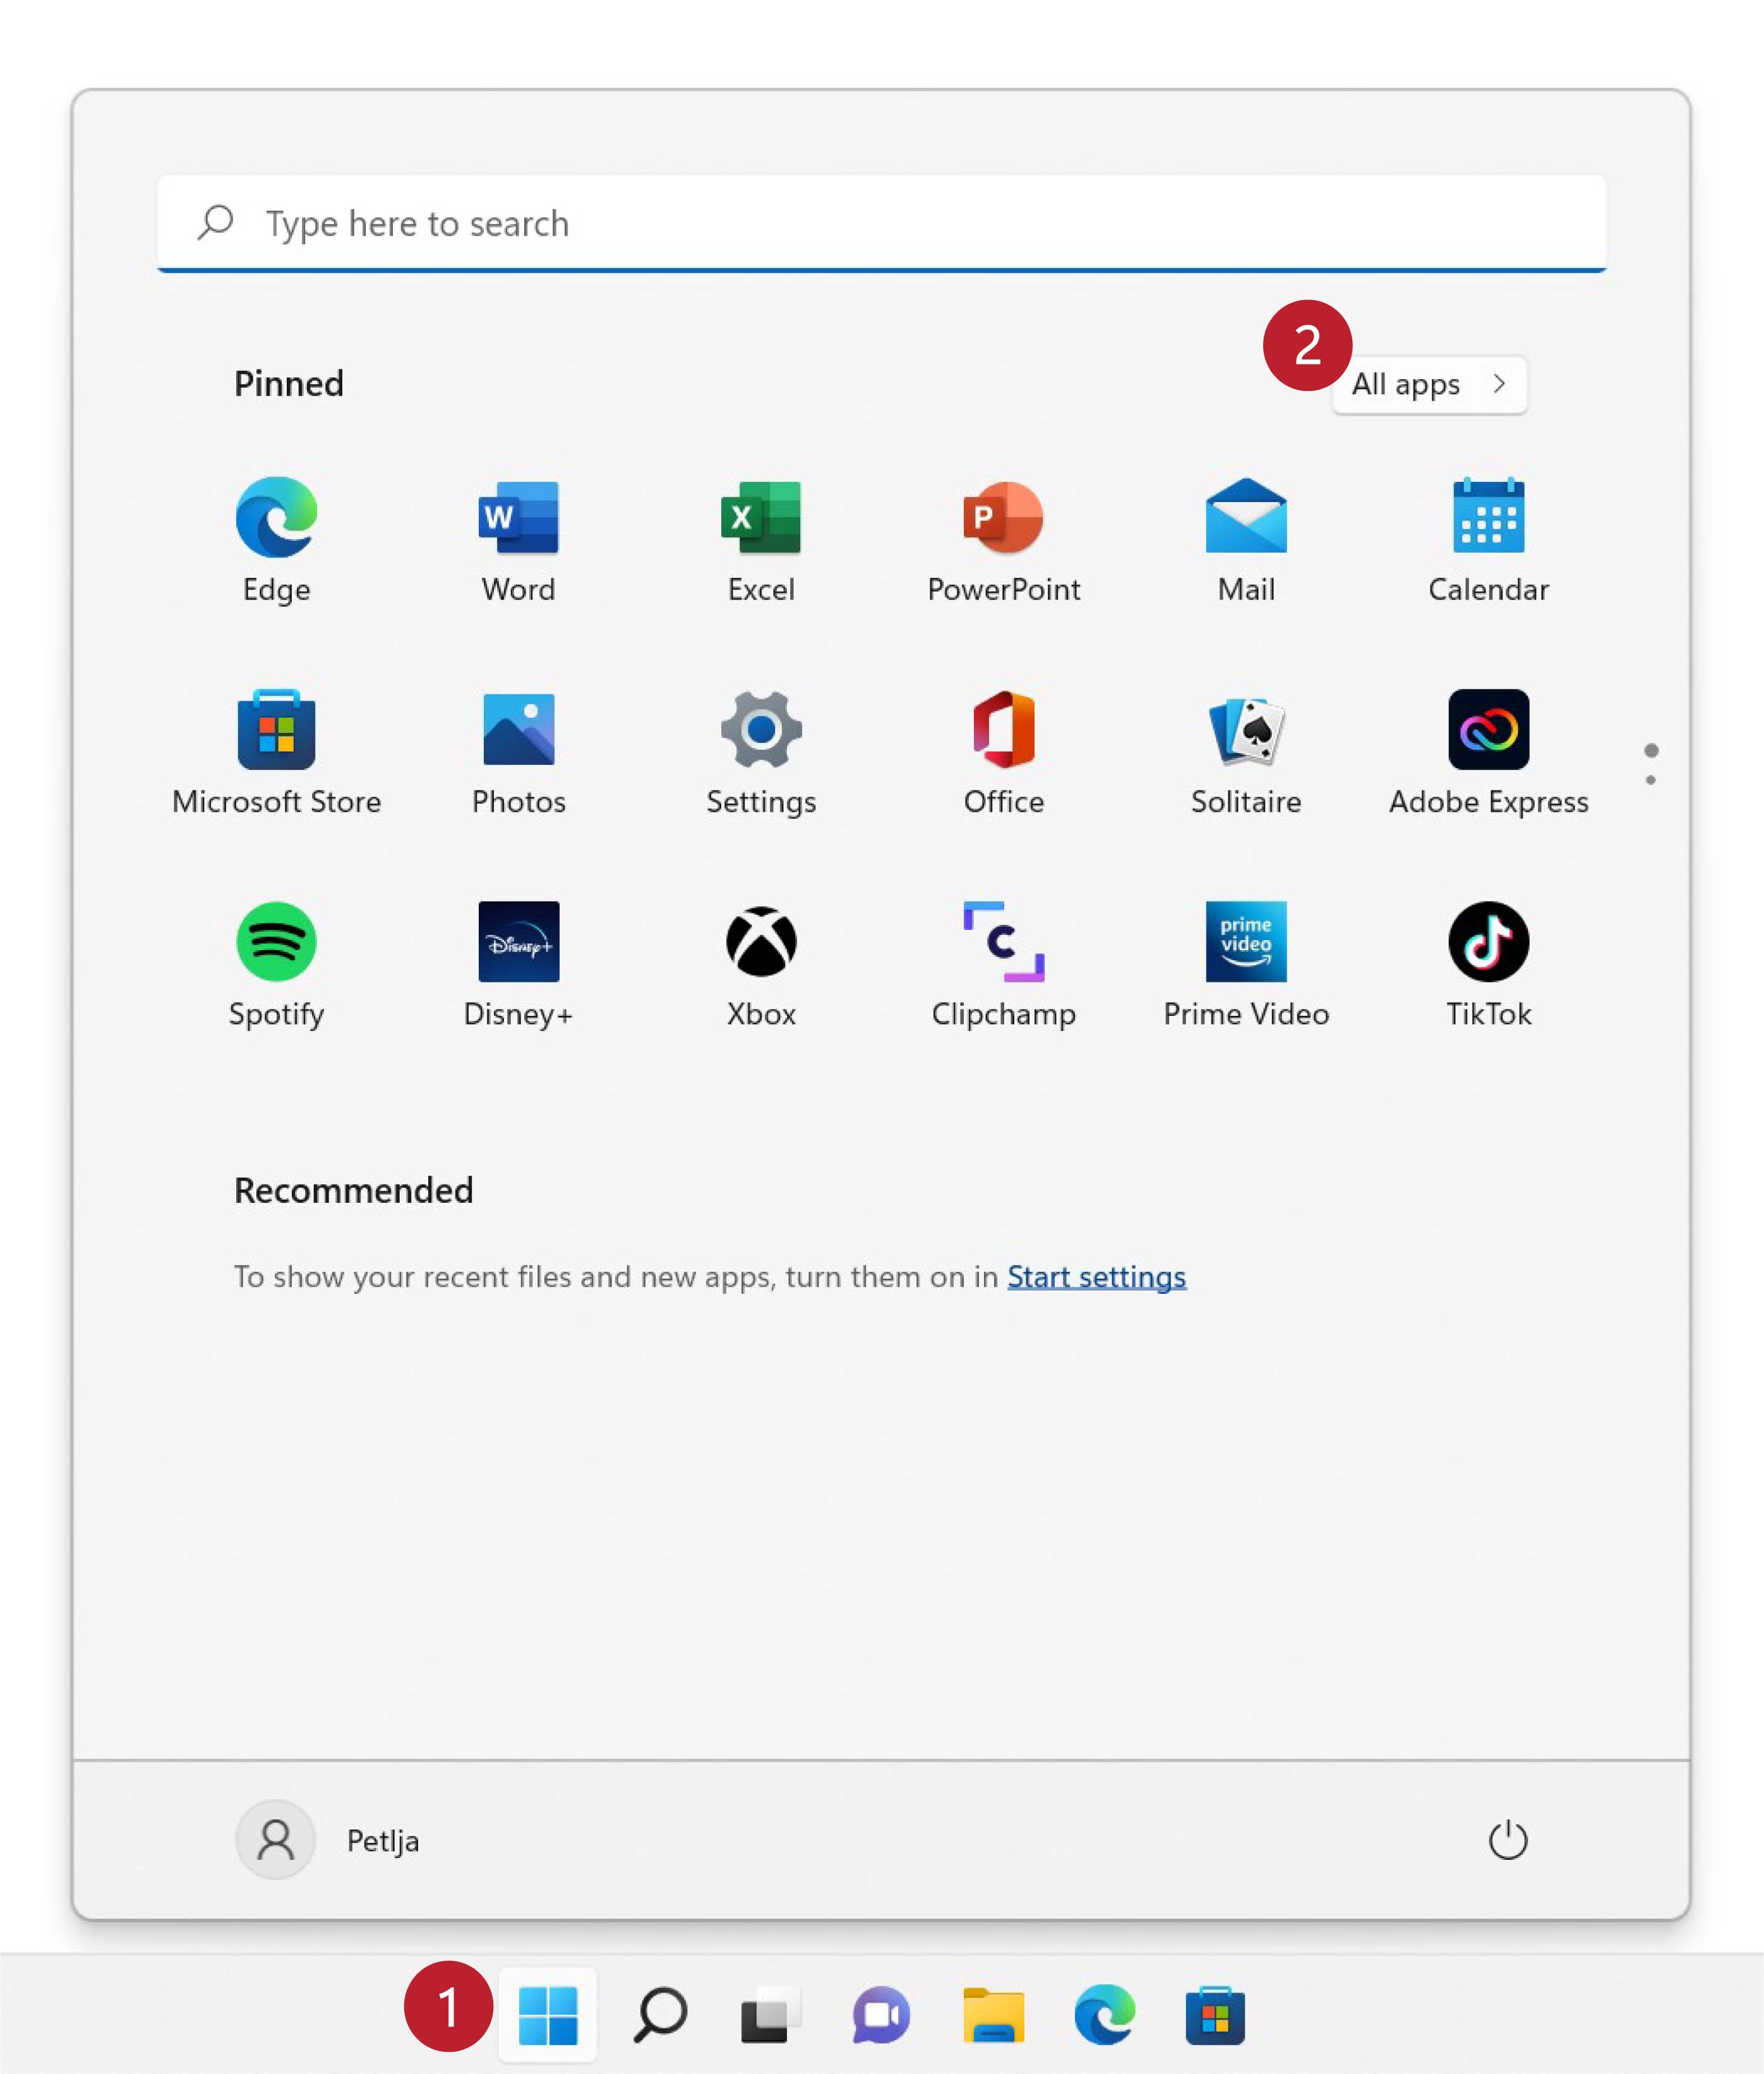This screenshot has width=1764, height=2074.
Task: Launch PowerPoint from Start menu
Action: point(1003,518)
